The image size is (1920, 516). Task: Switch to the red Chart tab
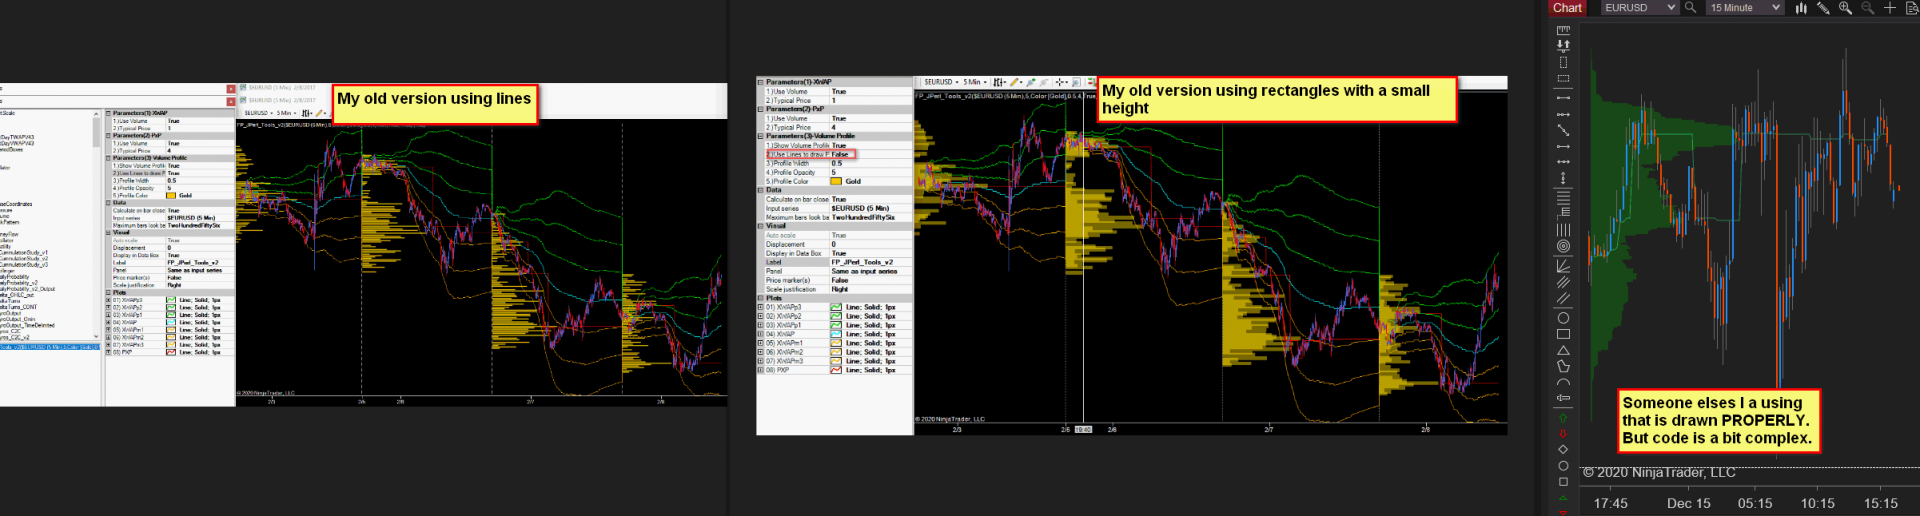click(1567, 7)
